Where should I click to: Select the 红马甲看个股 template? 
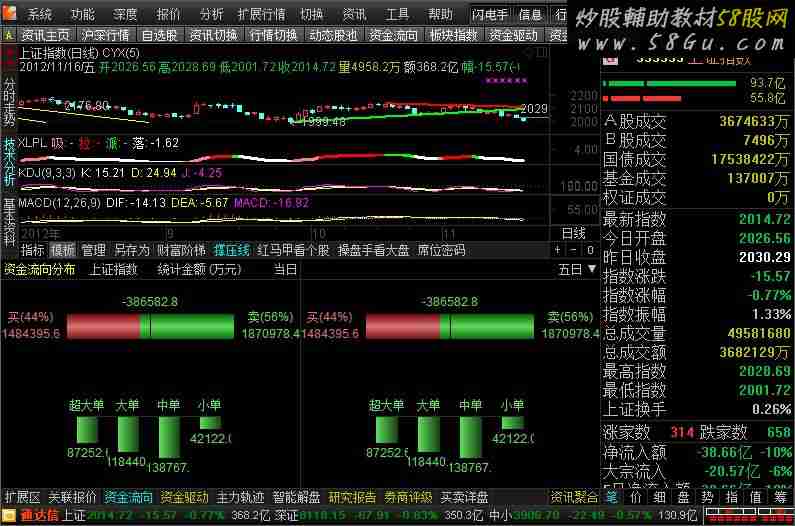click(x=293, y=250)
